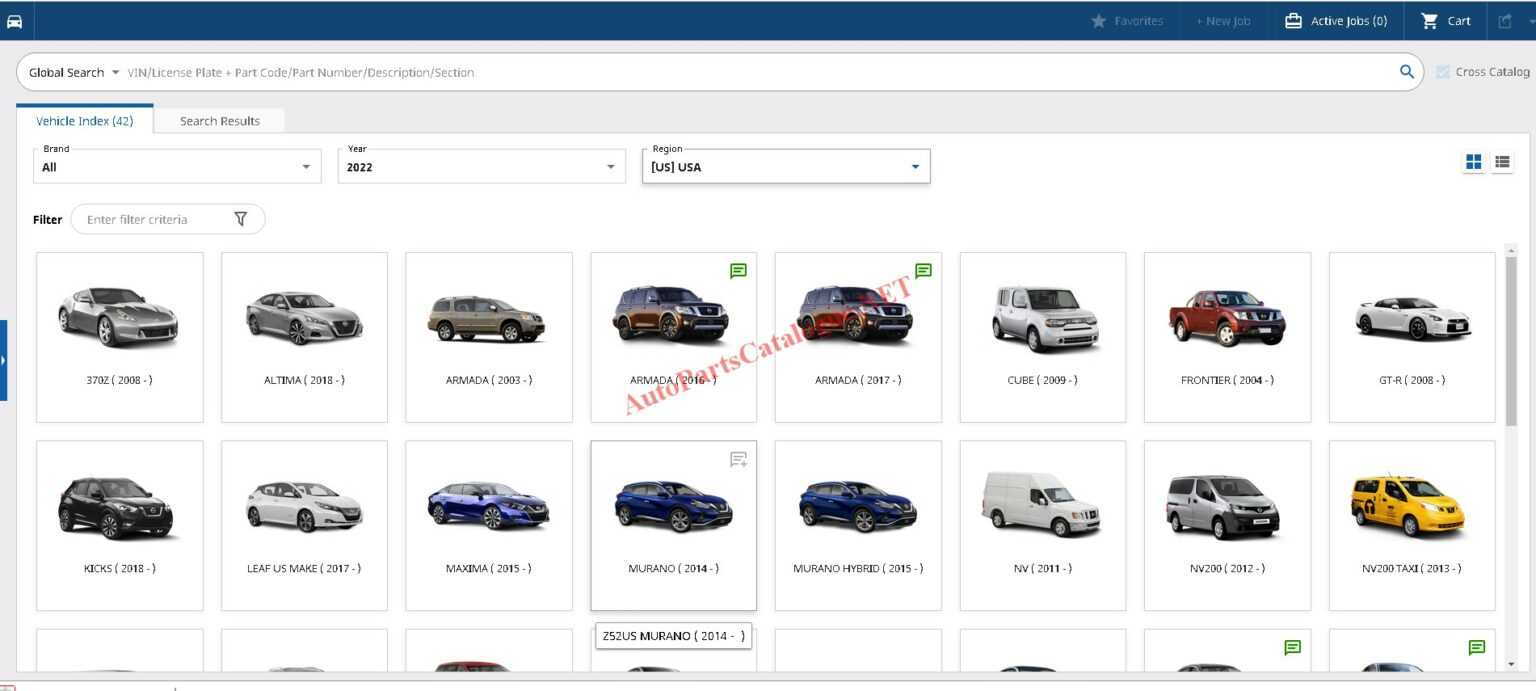Switch to the Search Results tab
Viewport: 1536px width, 691px height.
[x=220, y=121]
